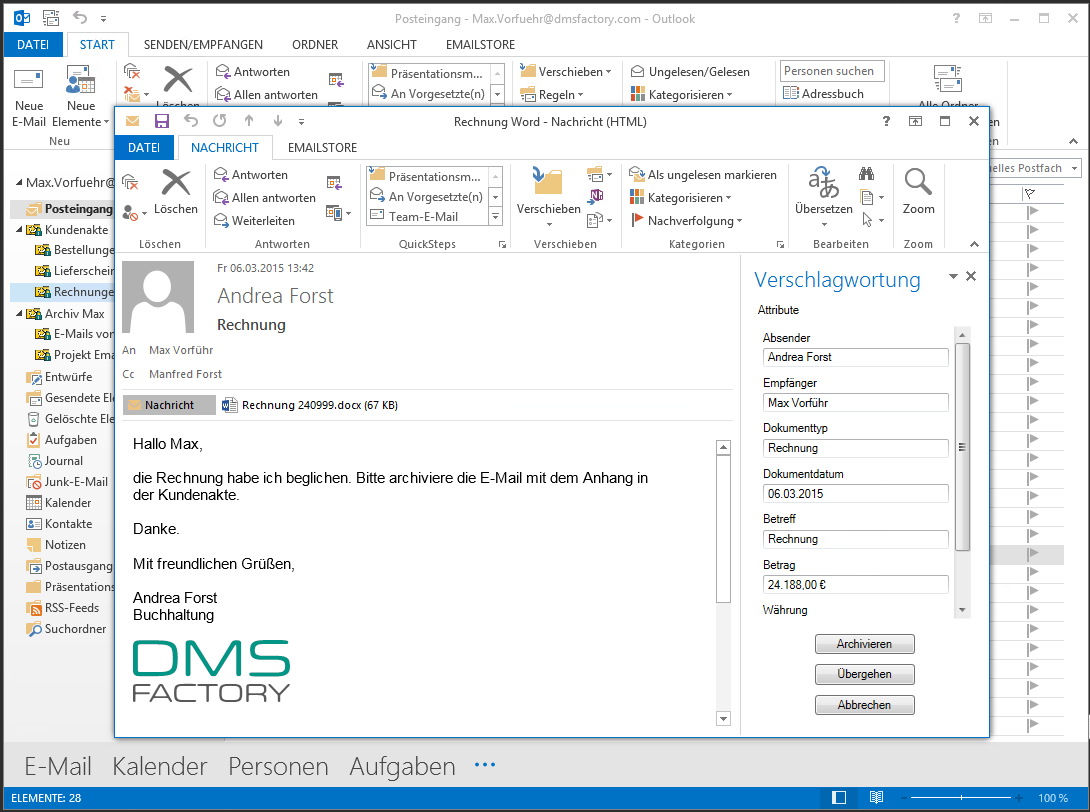Open ORDNER tab in main Outlook window
The image size is (1090, 812).
pos(314,44)
